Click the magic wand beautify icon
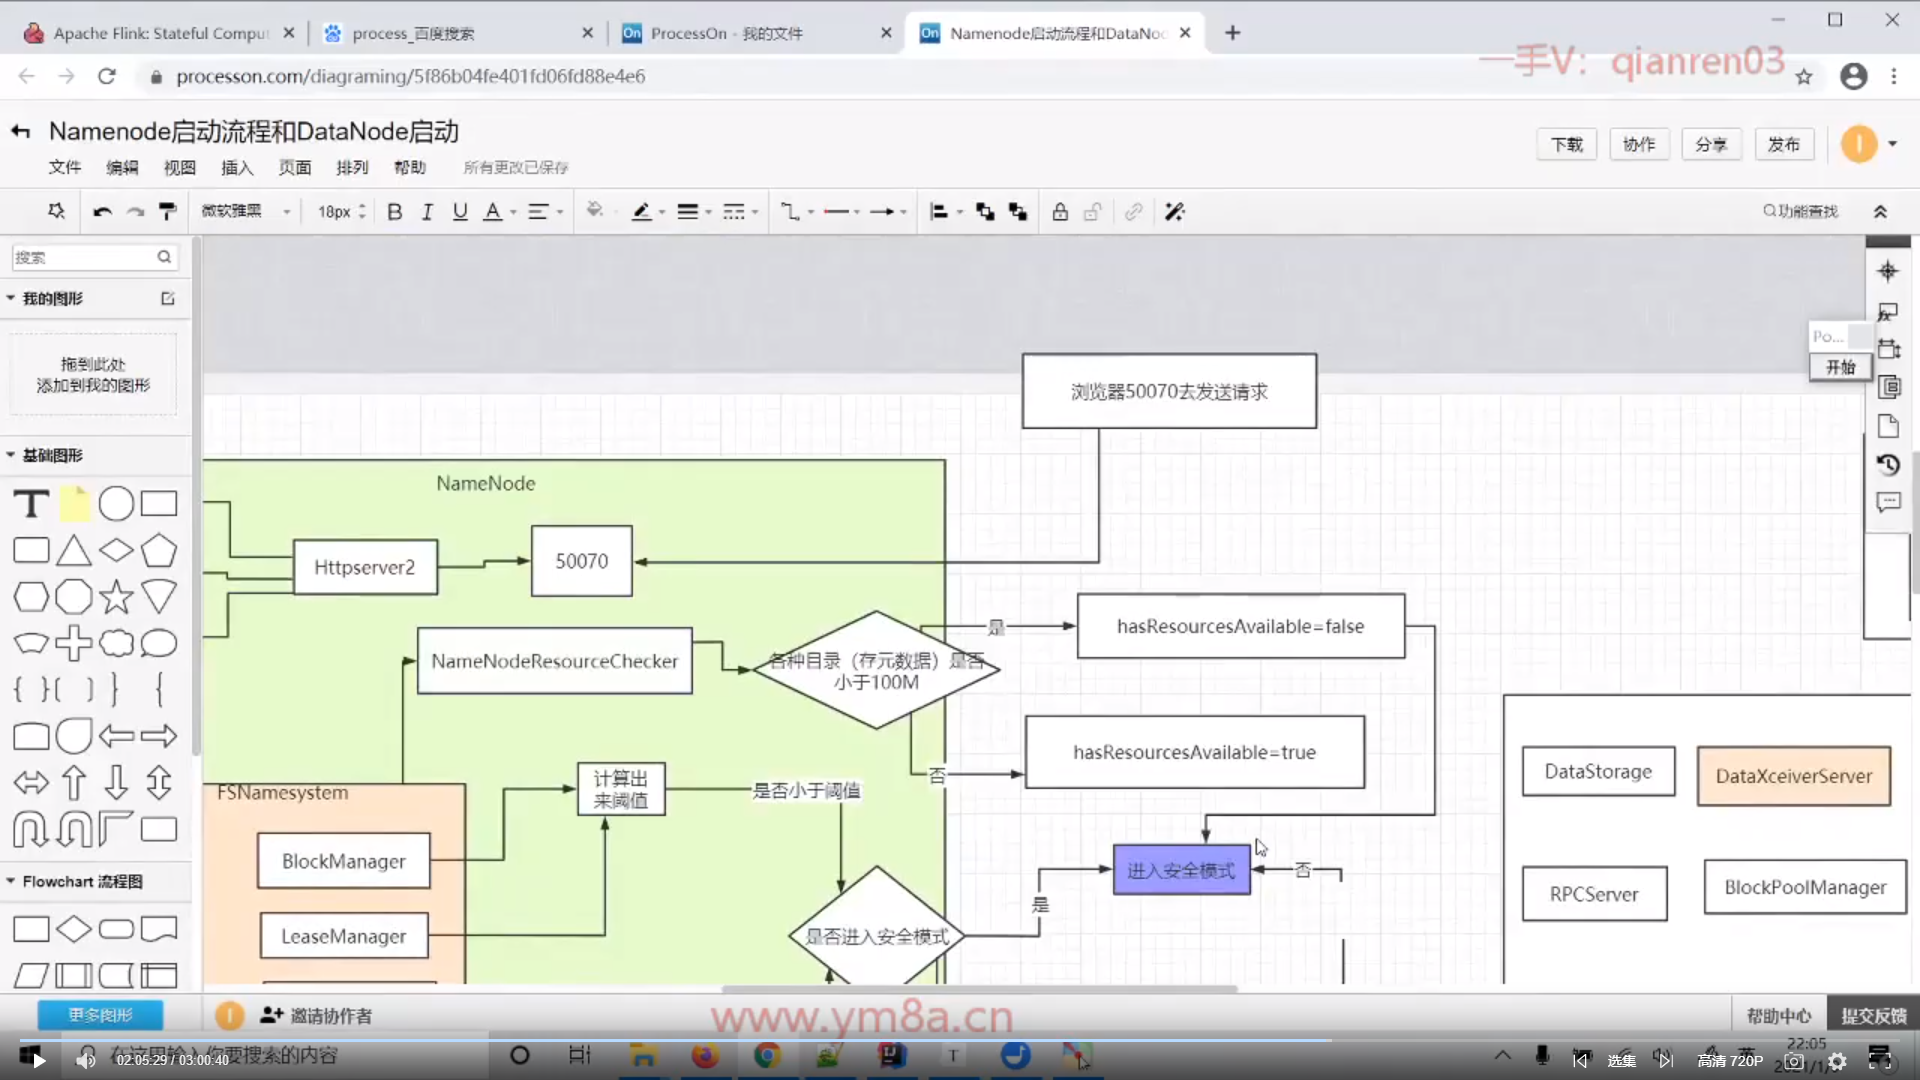This screenshot has width=1920, height=1080. pyautogui.click(x=1175, y=212)
